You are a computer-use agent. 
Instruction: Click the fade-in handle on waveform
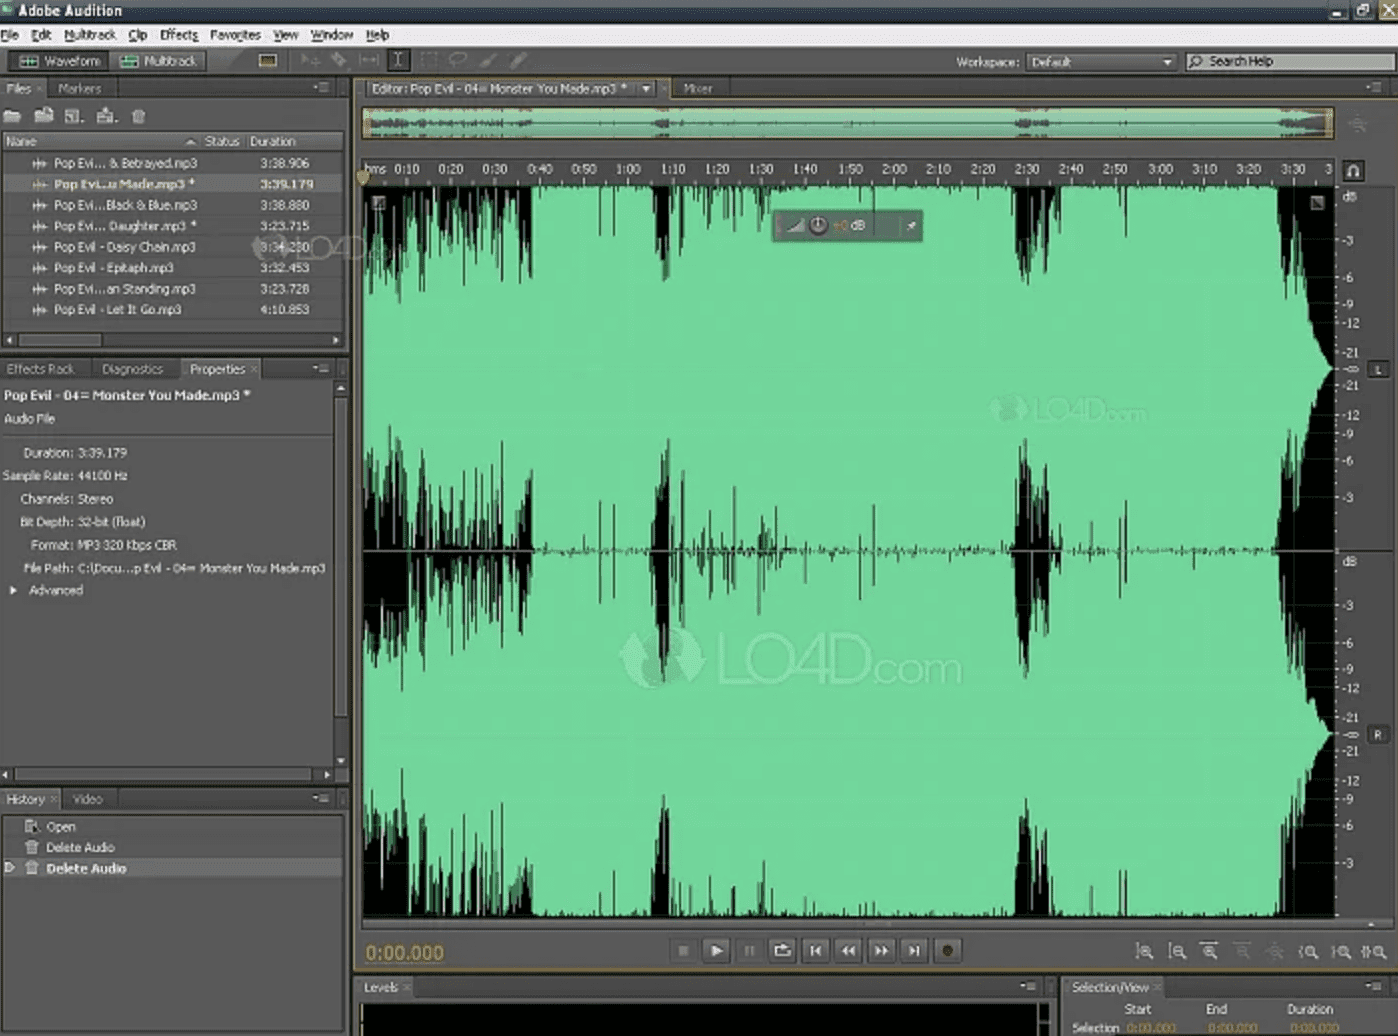(378, 203)
